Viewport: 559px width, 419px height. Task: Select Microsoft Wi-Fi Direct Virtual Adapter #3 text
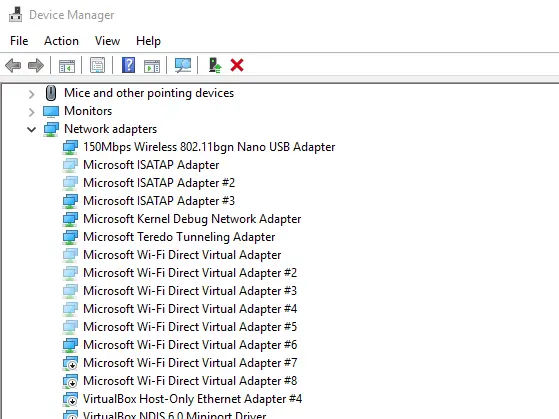pos(190,291)
